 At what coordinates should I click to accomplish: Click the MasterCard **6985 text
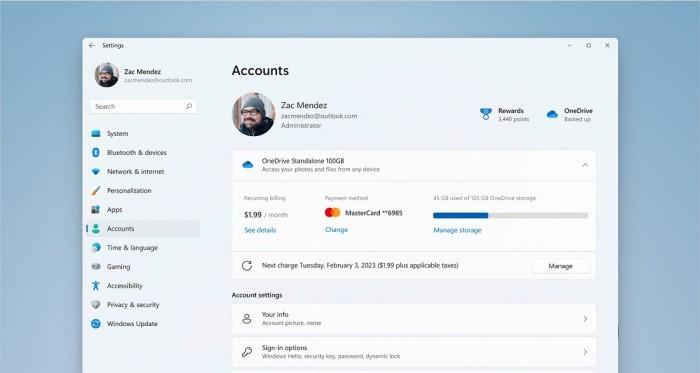coord(374,213)
